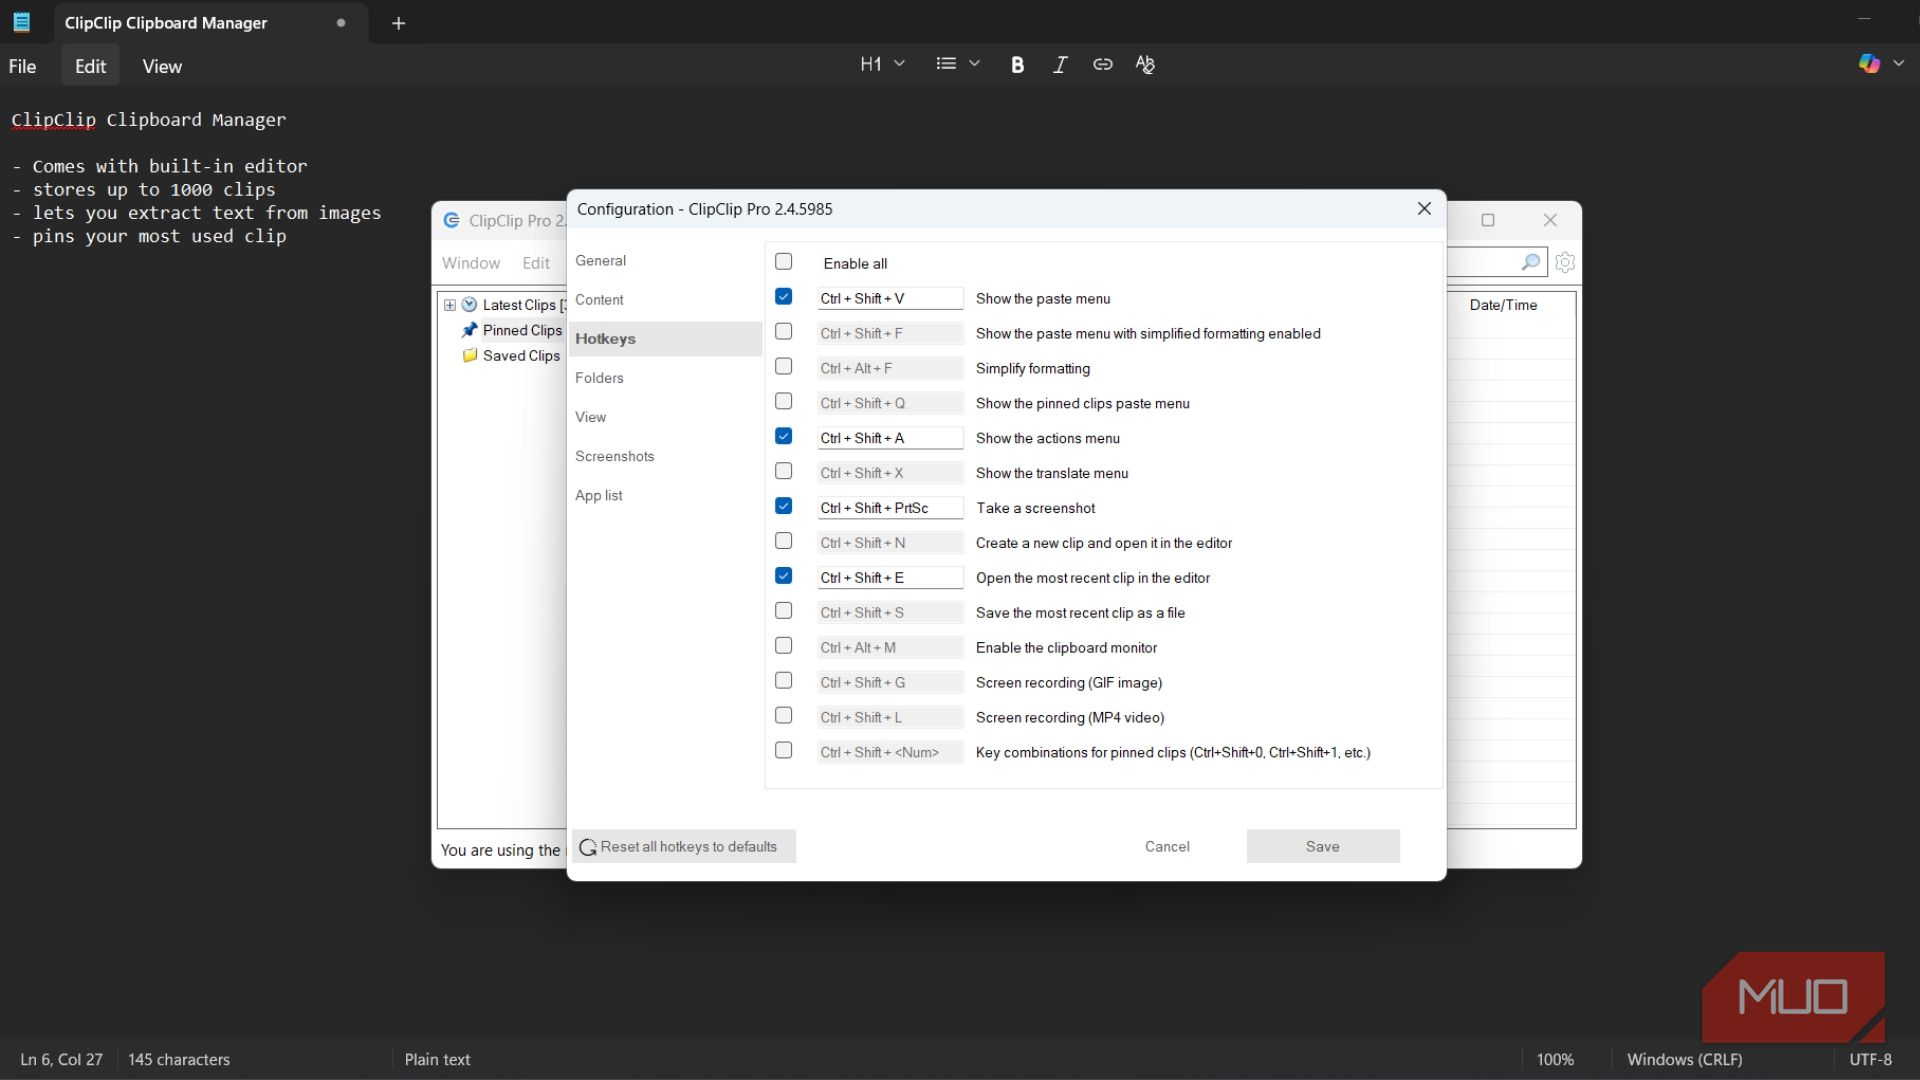Check the Enable all checkbox

784,261
